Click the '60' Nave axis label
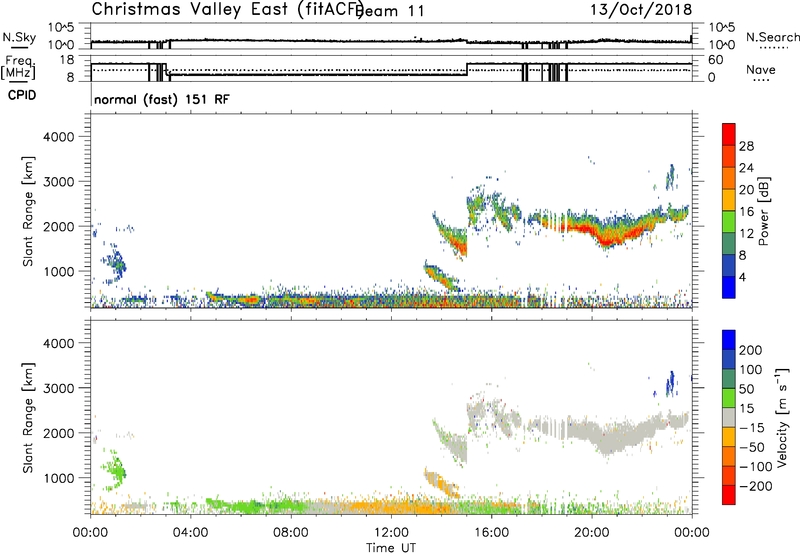This screenshot has width=800, height=554. coord(716,60)
